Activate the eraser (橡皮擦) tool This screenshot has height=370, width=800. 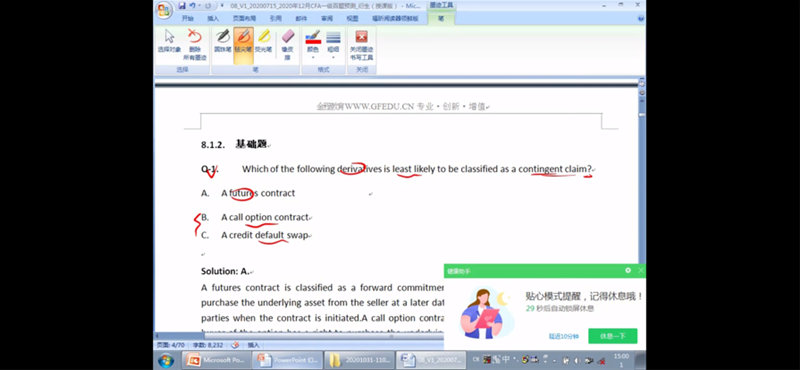pyautogui.click(x=288, y=45)
